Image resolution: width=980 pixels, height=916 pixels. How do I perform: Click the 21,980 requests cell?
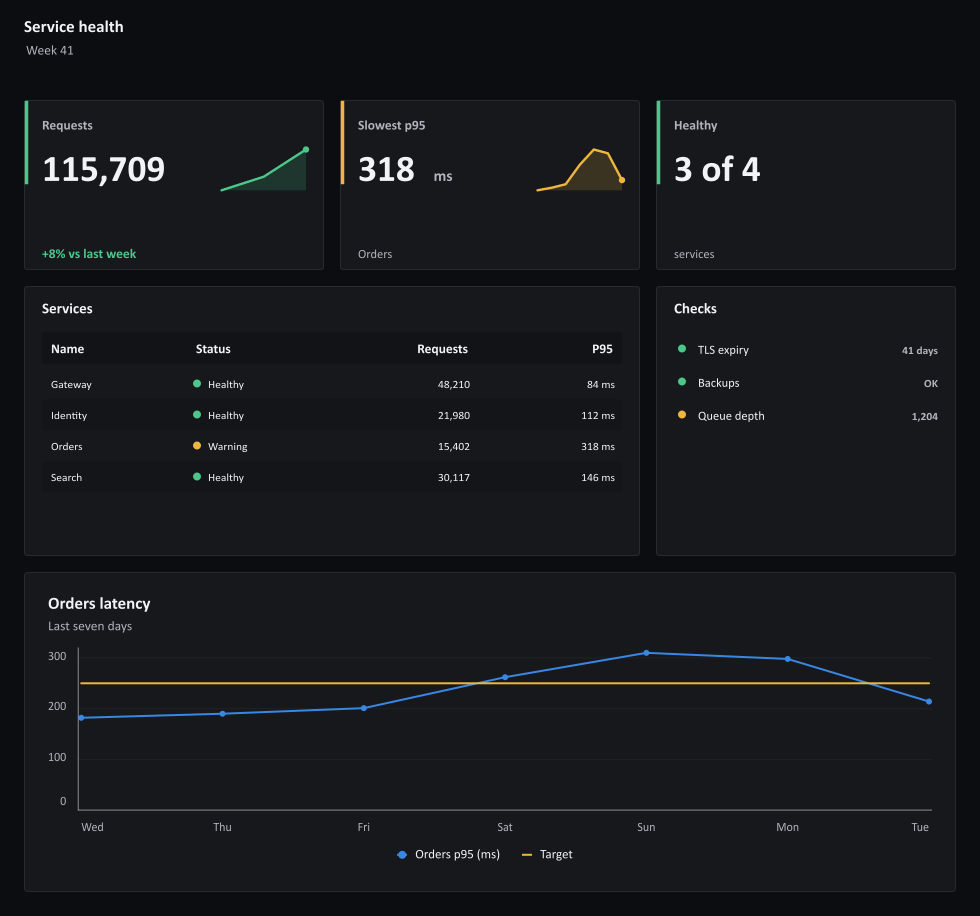(454, 416)
